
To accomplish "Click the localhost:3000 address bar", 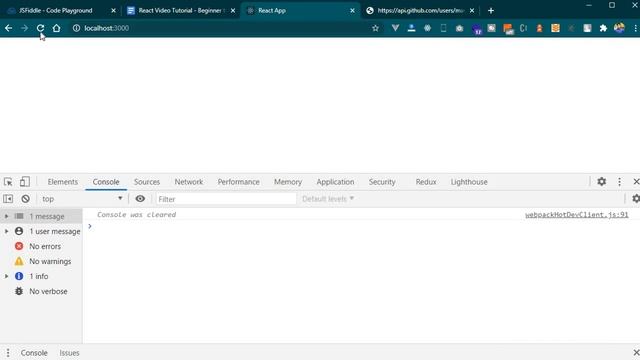I will tap(220, 28).
